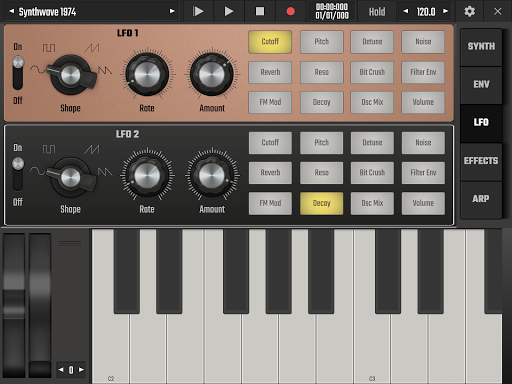
Task: Open the ARP tab
Action: (x=481, y=199)
